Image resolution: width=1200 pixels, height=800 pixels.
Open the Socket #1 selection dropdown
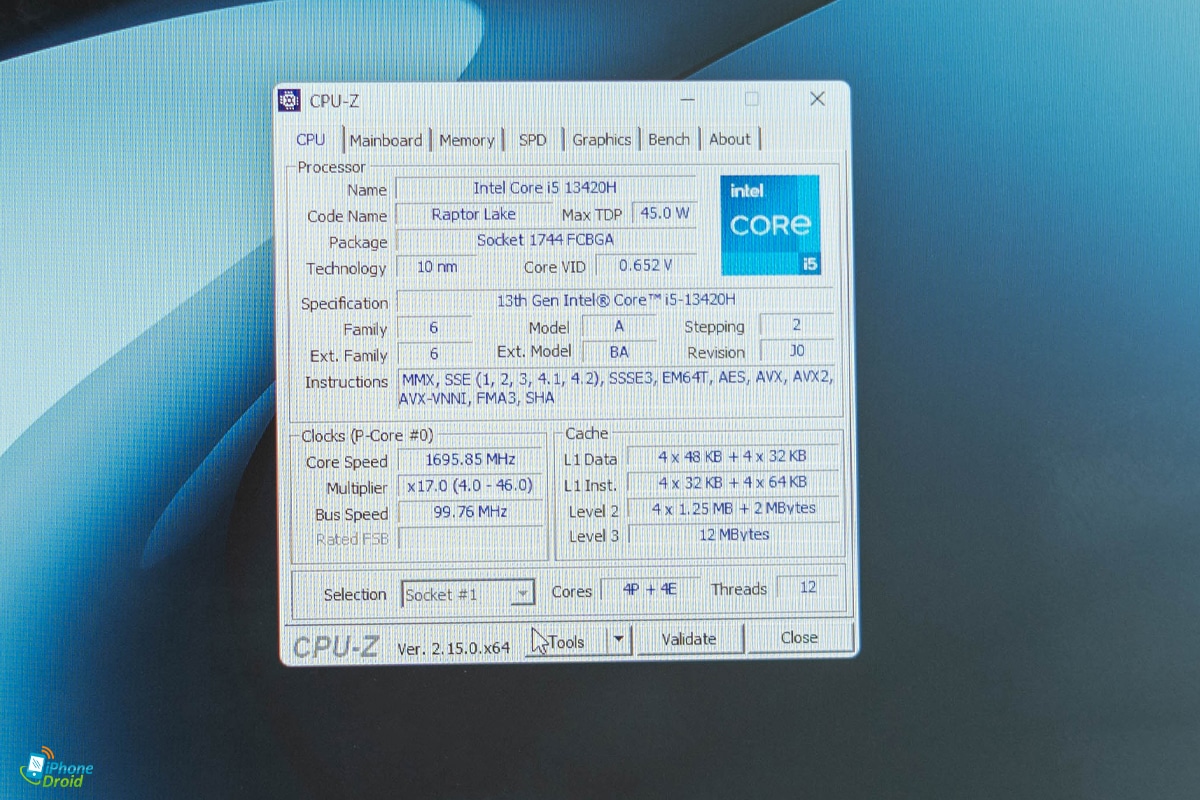467,594
